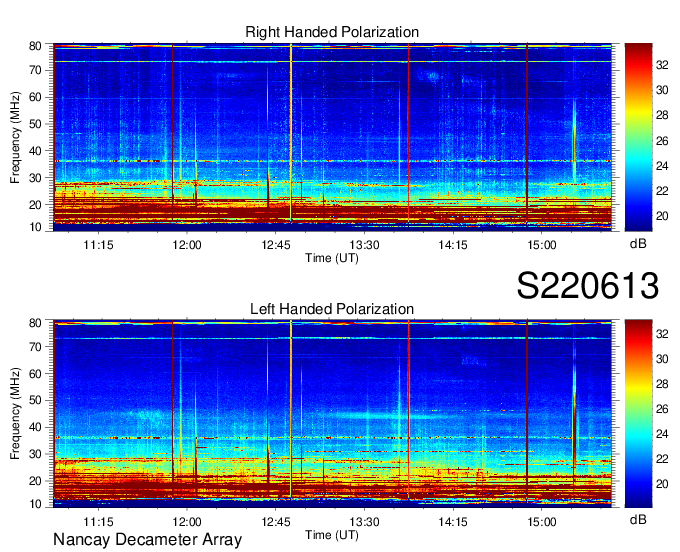
Task: Click the 30 MHz tick label on the bottom plot
Action: 35,454
